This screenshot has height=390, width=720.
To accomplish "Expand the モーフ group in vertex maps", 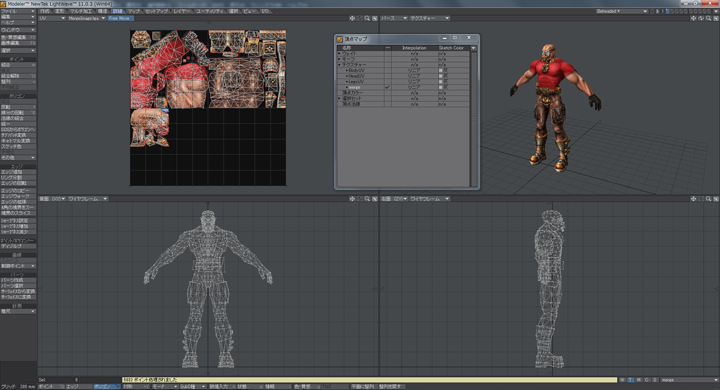I will point(339,59).
